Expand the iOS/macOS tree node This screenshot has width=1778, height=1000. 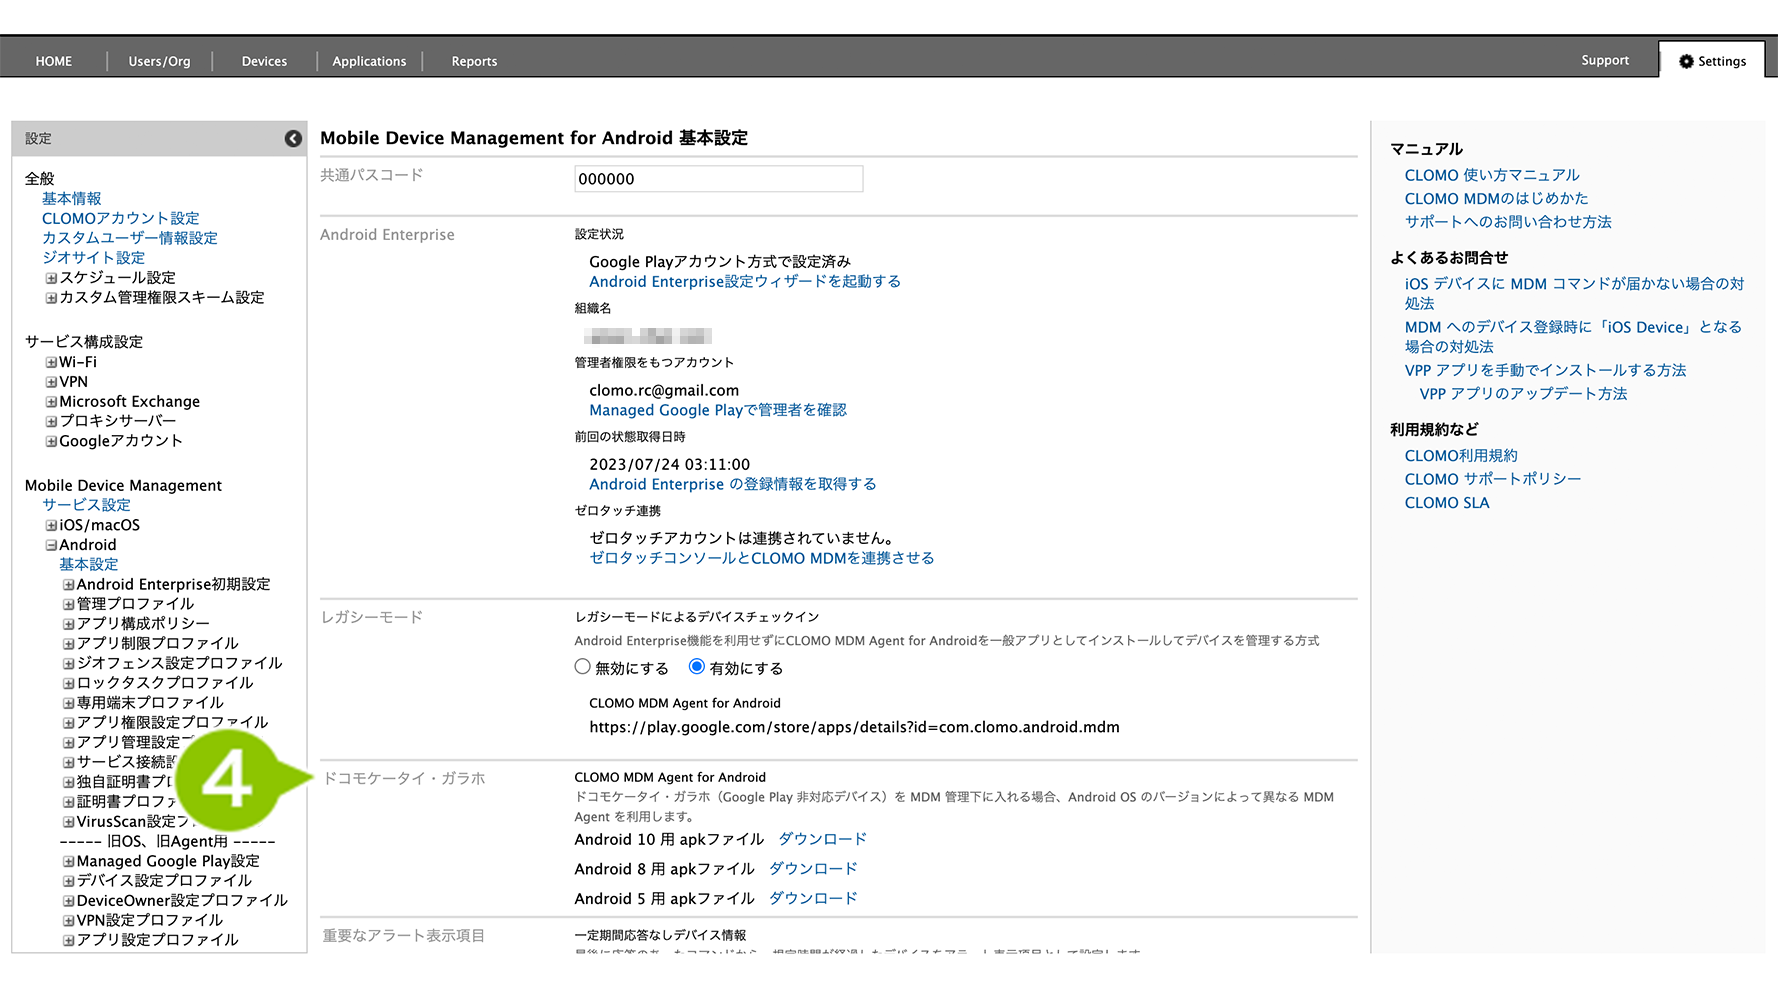(51, 525)
